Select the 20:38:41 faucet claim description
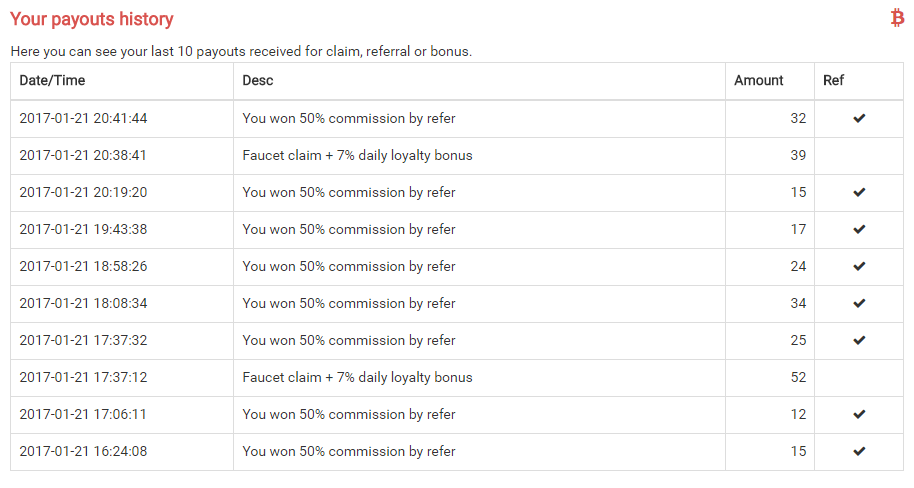 (357, 155)
